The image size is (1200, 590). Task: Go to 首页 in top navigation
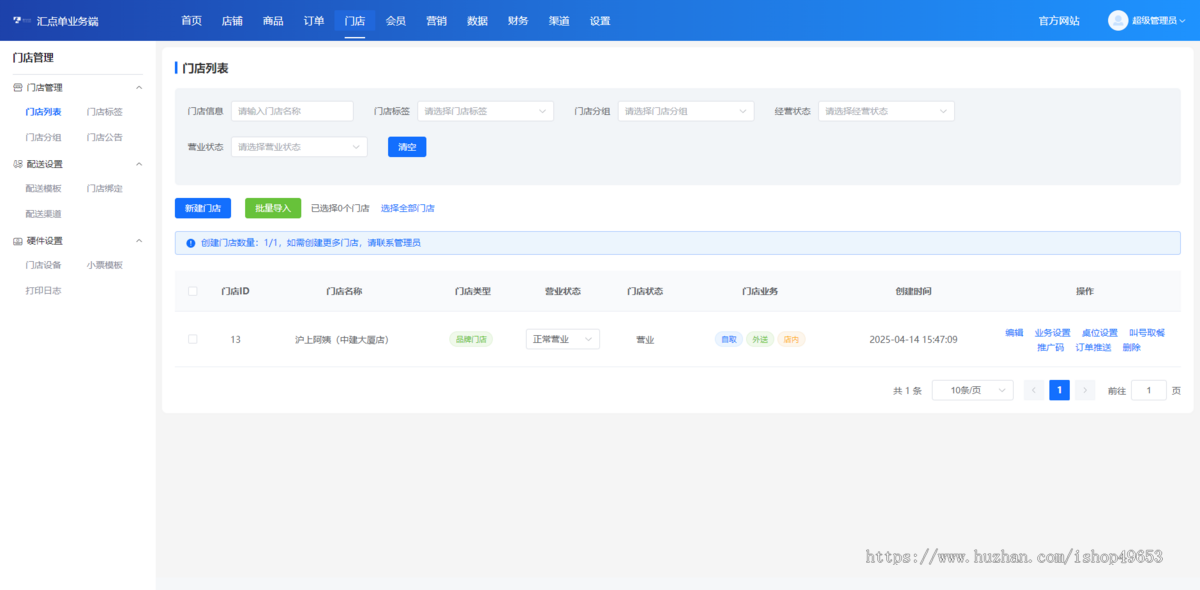pyautogui.click(x=191, y=20)
